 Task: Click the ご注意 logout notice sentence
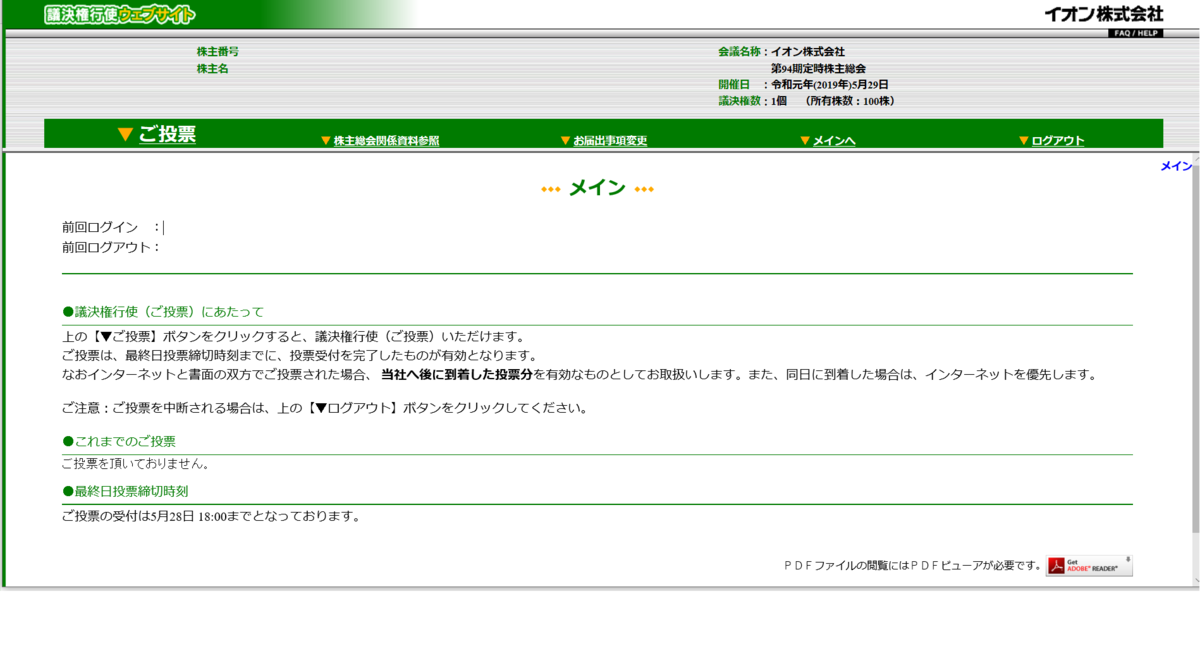pos(325,408)
